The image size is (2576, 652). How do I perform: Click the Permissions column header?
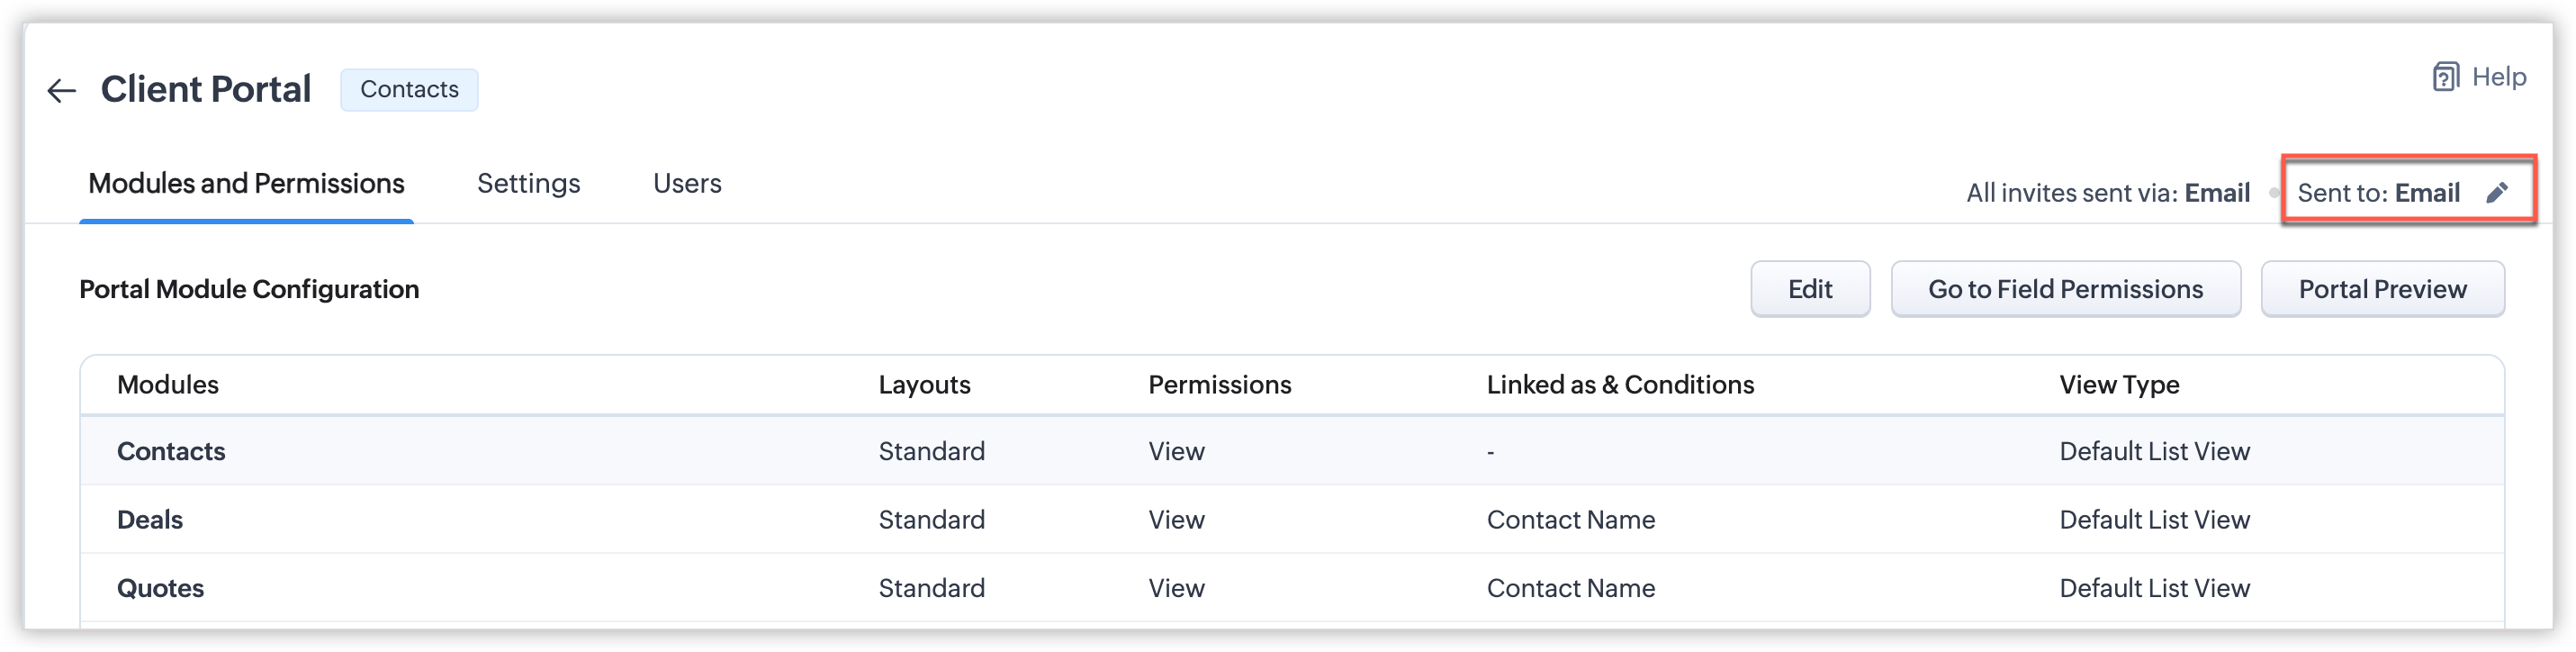pyautogui.click(x=1219, y=385)
